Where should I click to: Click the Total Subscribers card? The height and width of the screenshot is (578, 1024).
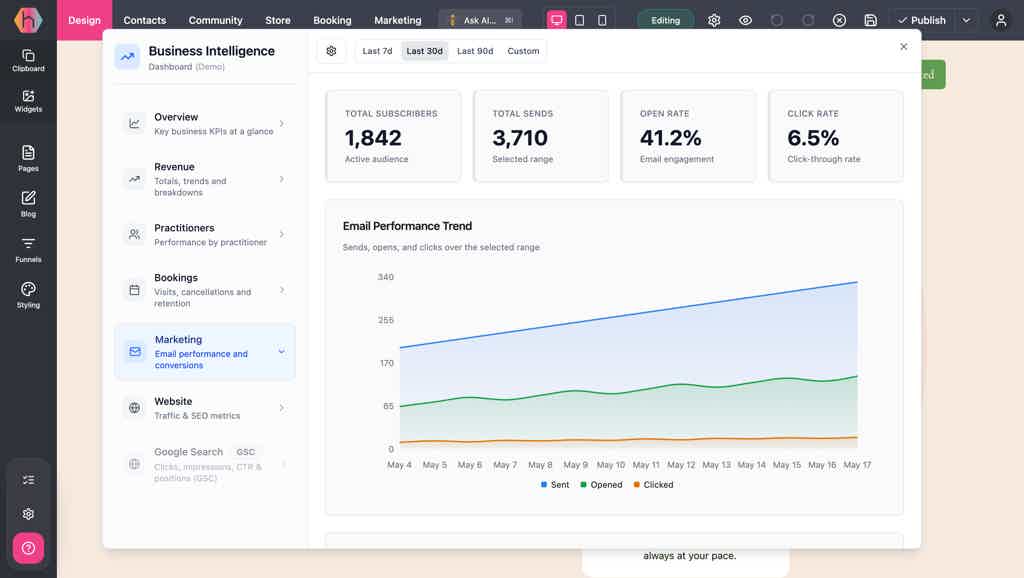click(x=393, y=136)
